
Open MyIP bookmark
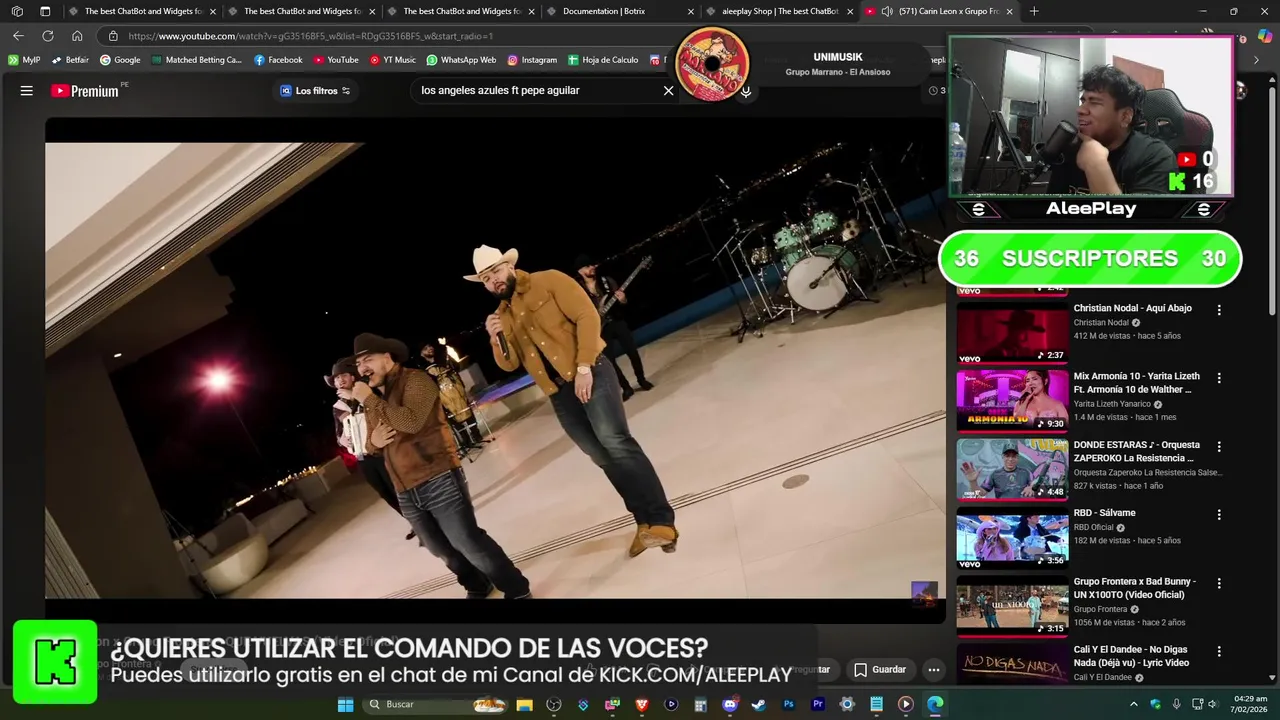(x=24, y=60)
